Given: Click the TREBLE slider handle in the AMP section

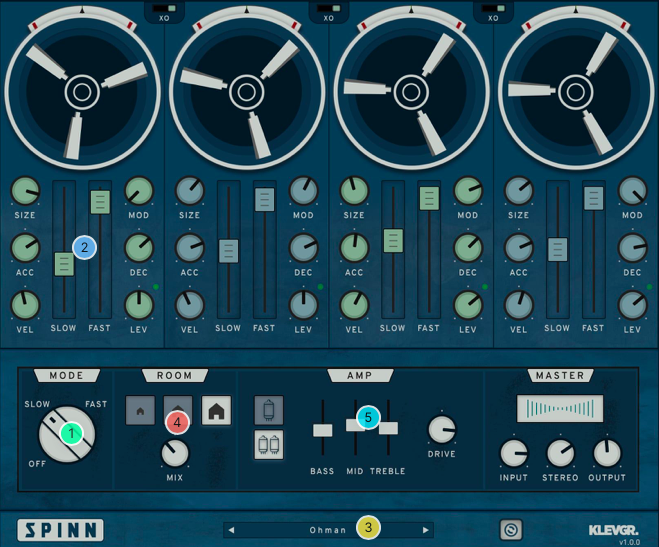Looking at the screenshot, I should coord(388,428).
